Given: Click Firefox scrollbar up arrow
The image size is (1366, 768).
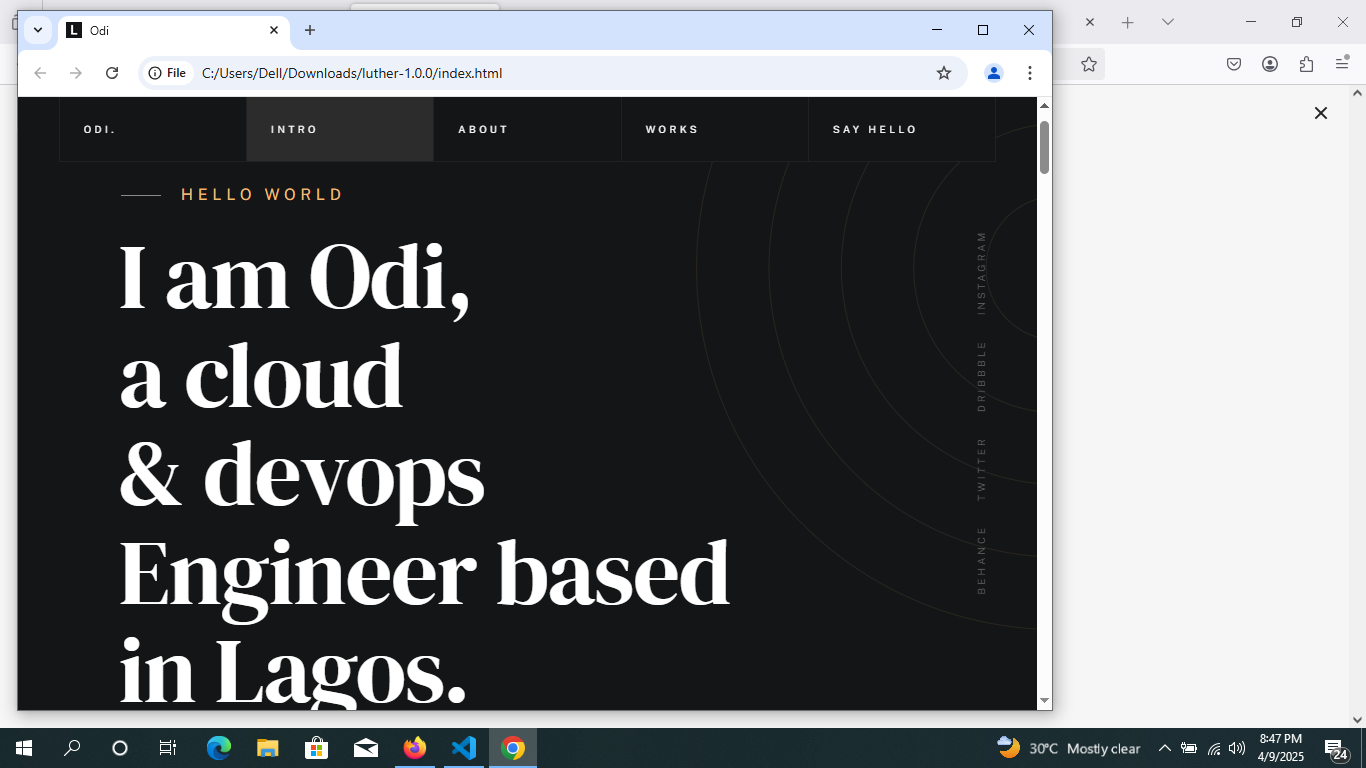Looking at the screenshot, I should pos(1357,94).
